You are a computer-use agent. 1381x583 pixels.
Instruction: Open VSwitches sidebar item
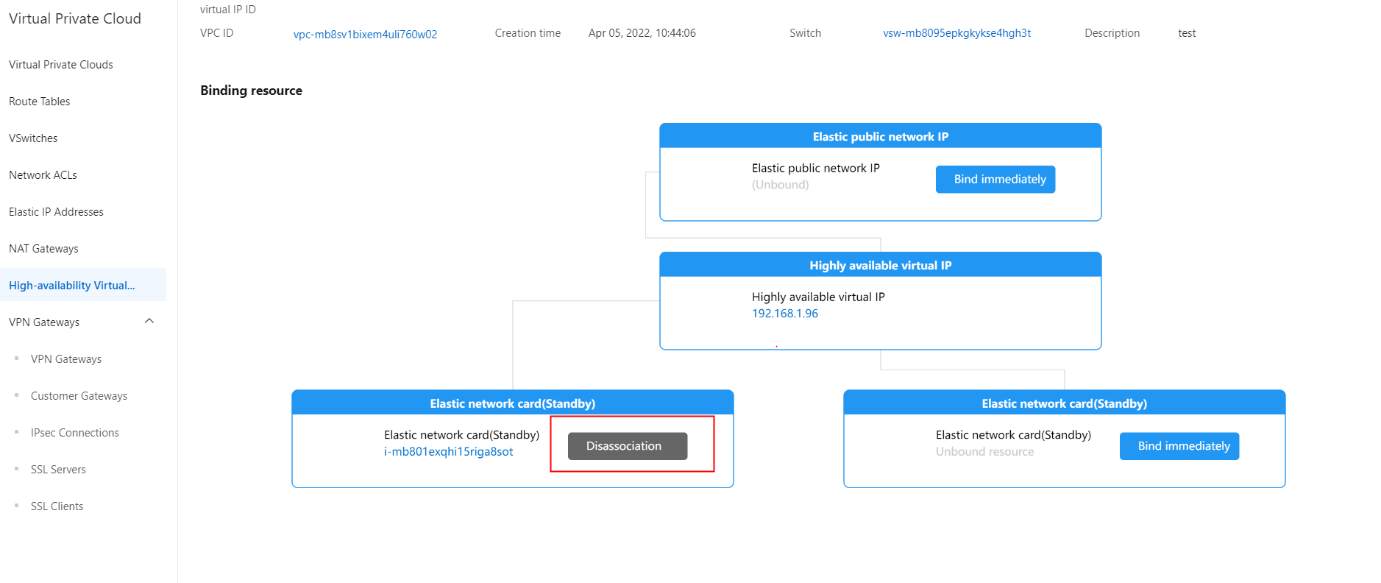[x=33, y=138]
